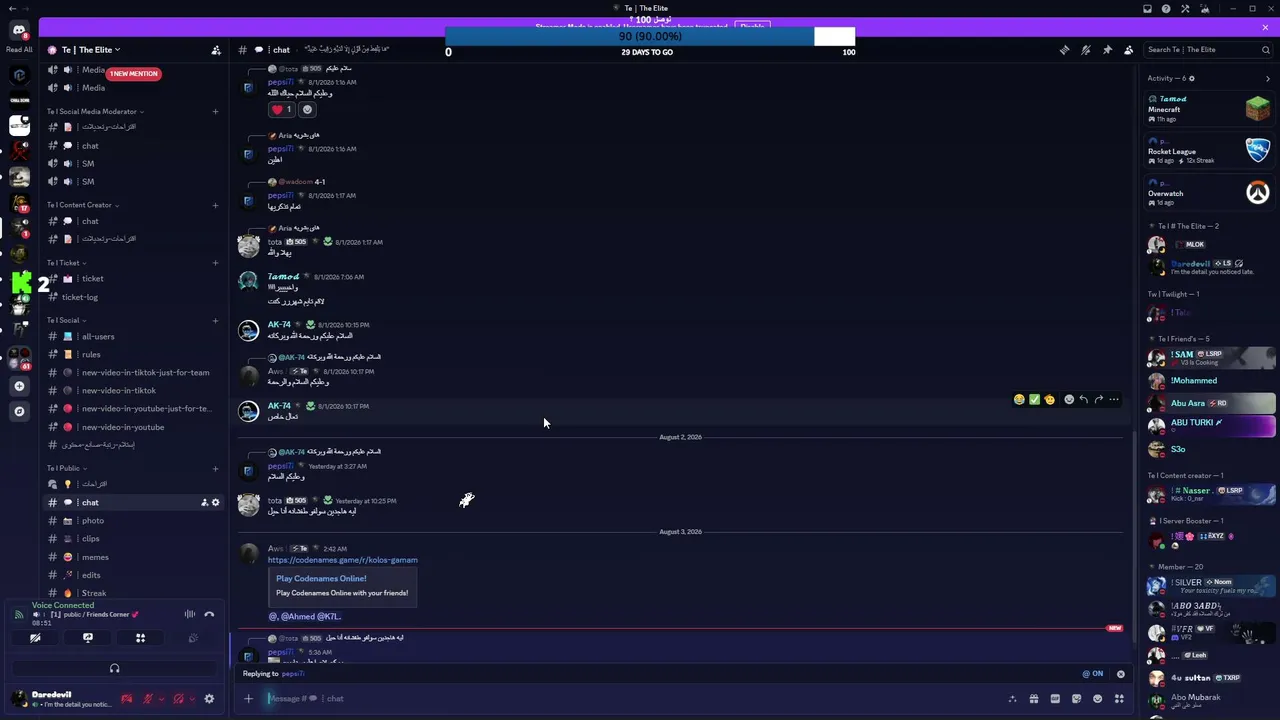Add a server with the plus icon
Screen dimensions: 1280x720
tap(19, 386)
